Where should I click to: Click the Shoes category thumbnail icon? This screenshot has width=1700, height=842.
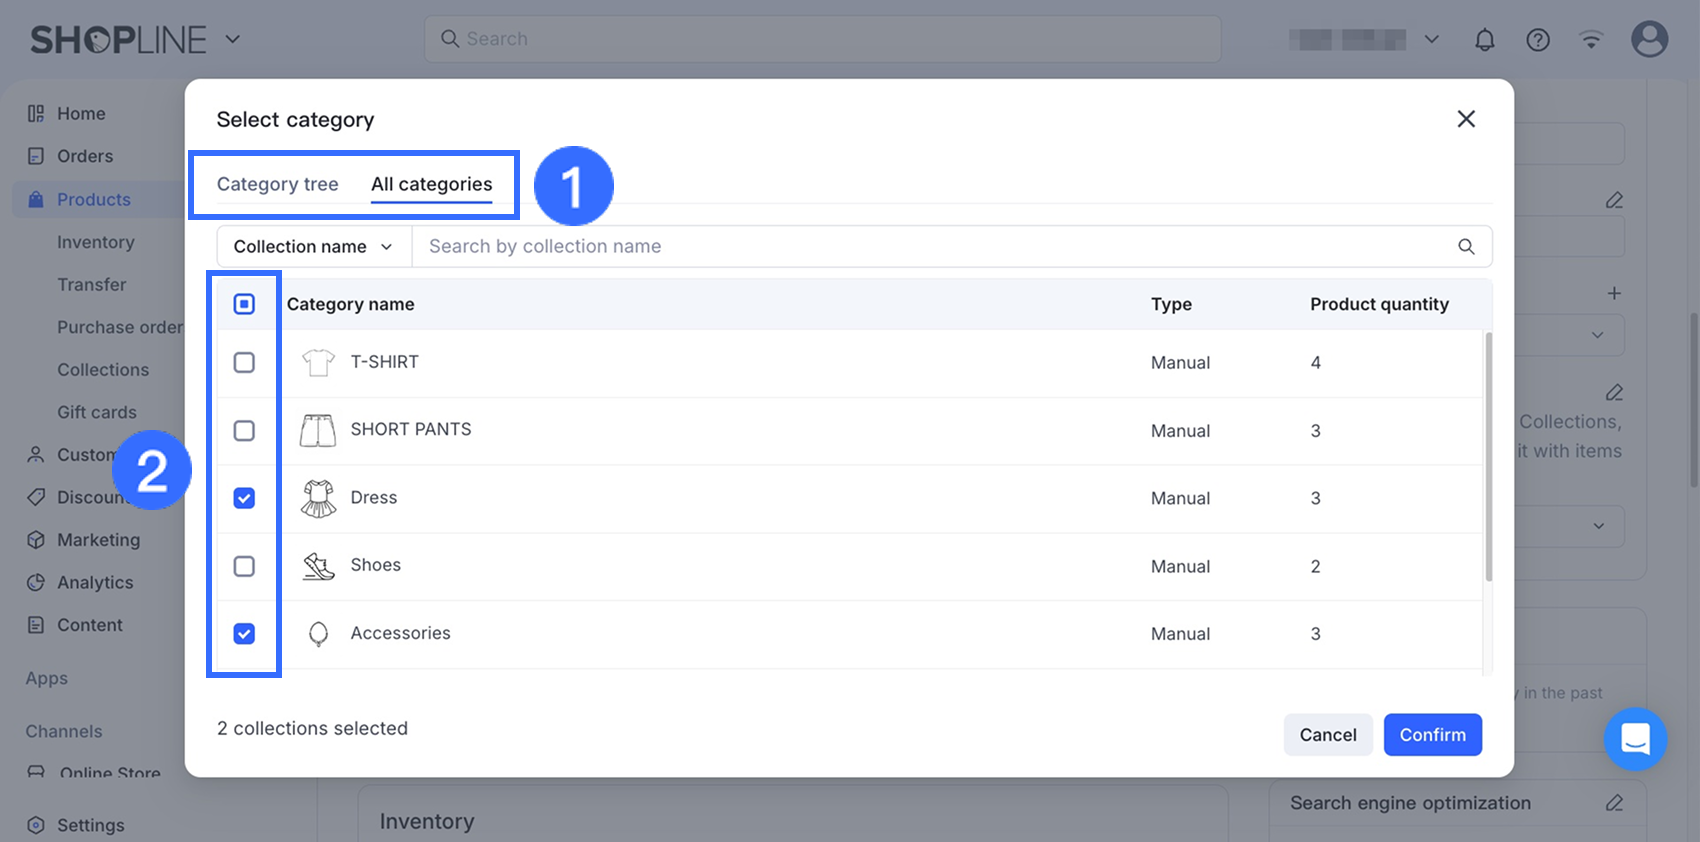318,566
